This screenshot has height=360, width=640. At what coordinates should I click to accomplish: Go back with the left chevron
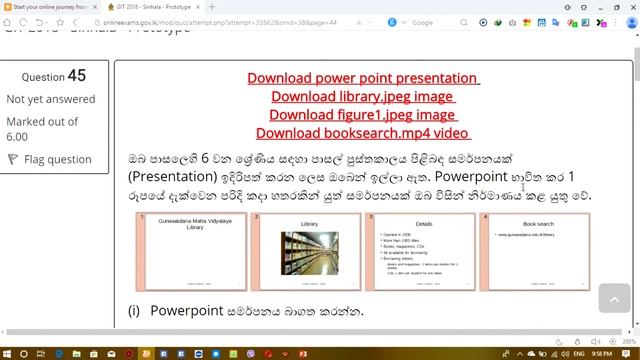click(75, 22)
